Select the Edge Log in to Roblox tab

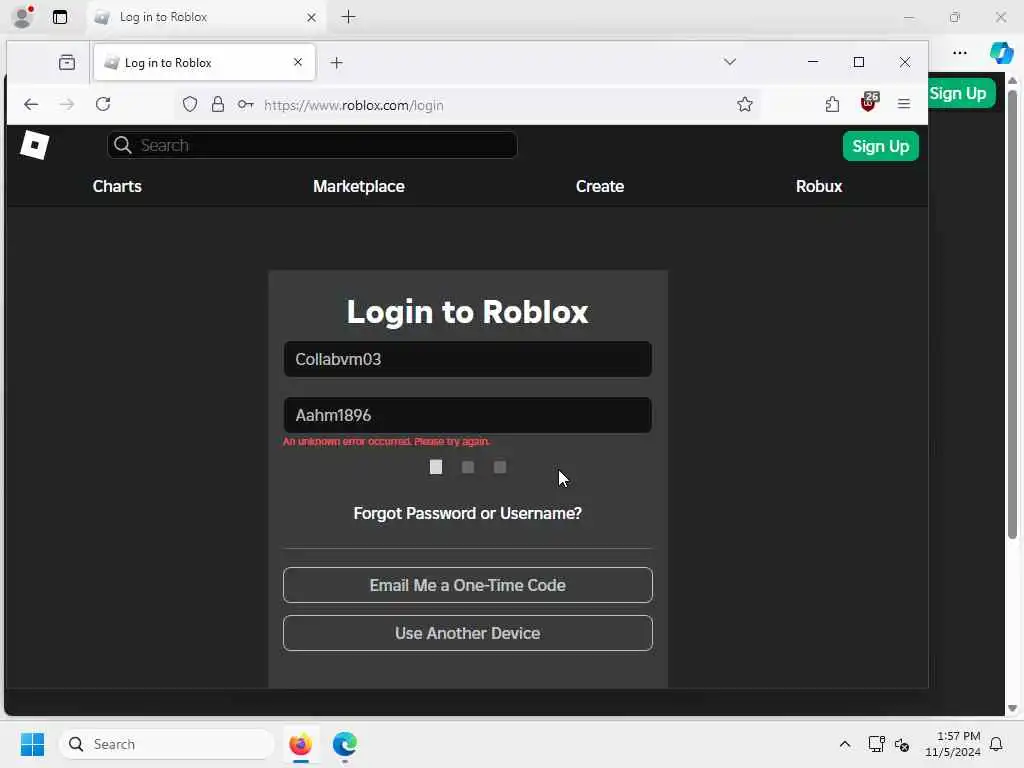(x=206, y=17)
